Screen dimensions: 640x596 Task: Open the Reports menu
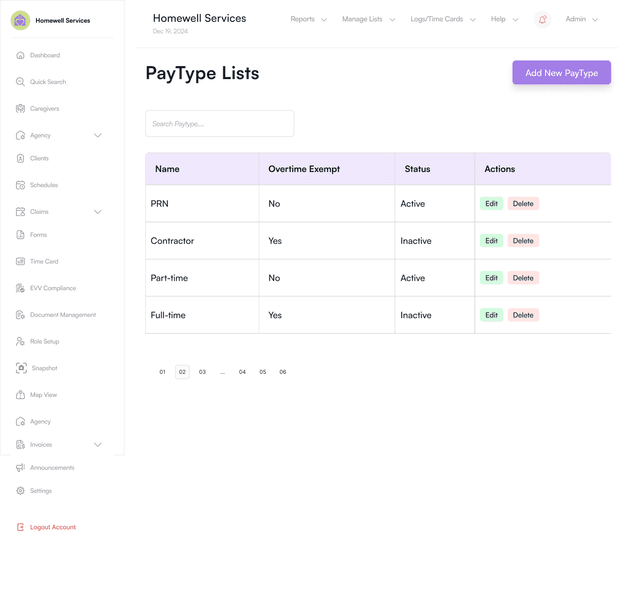point(308,19)
